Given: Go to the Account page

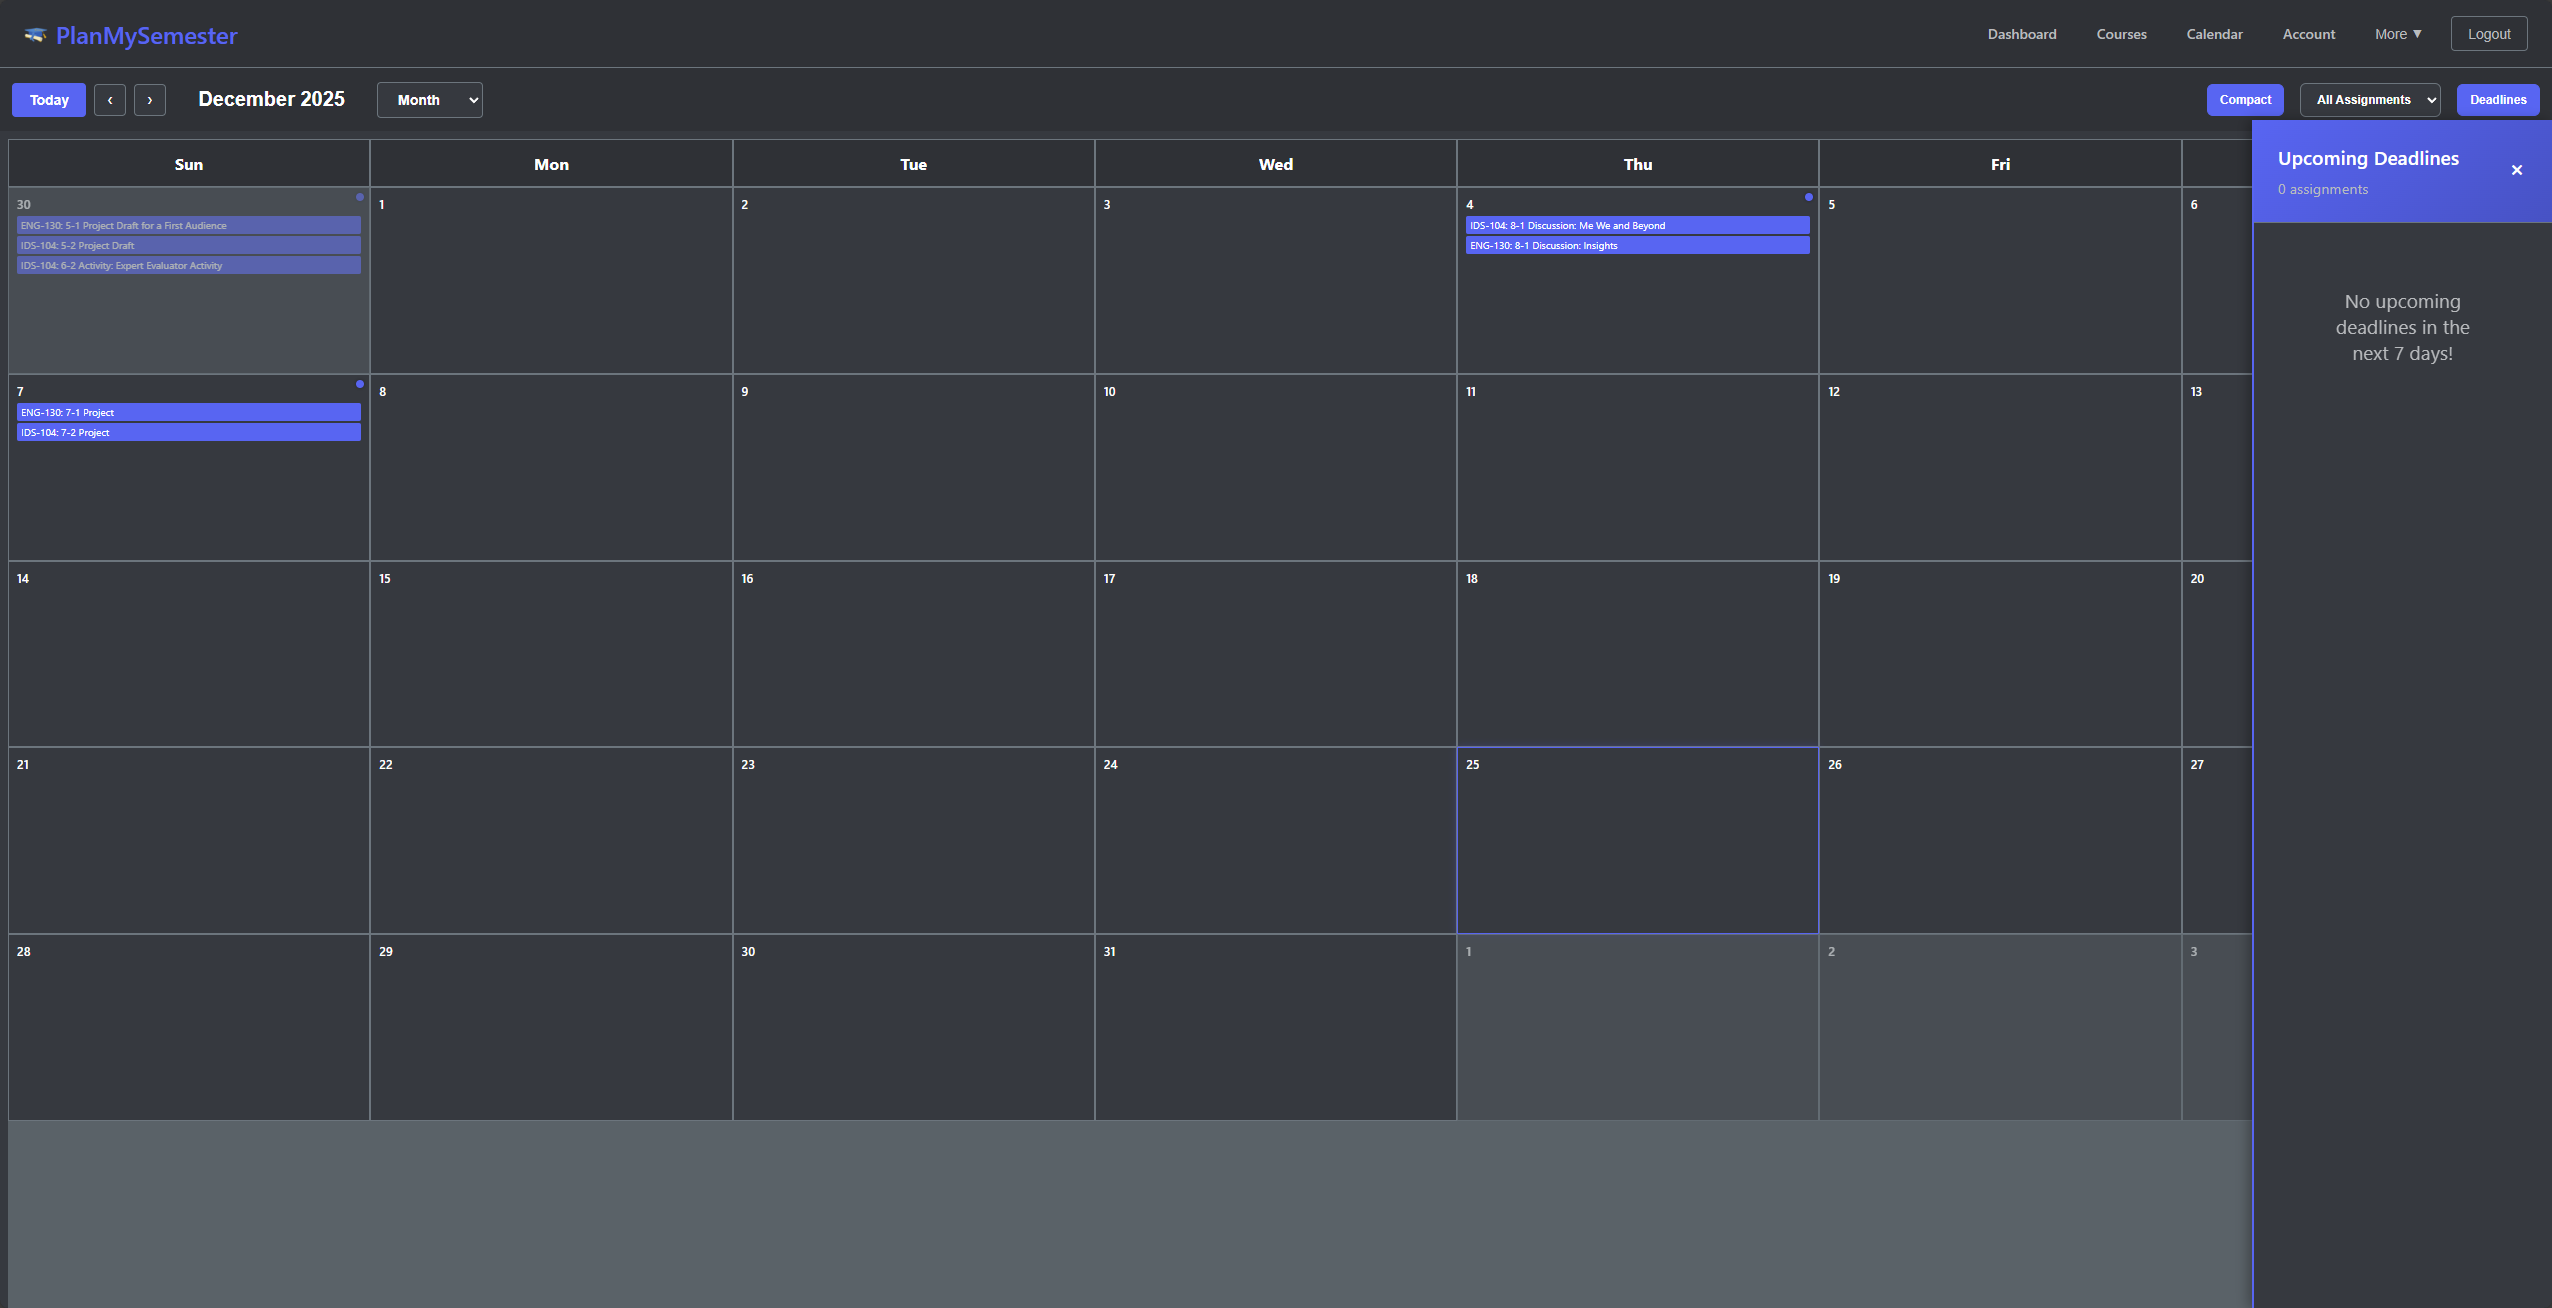Looking at the screenshot, I should tap(2309, 33).
